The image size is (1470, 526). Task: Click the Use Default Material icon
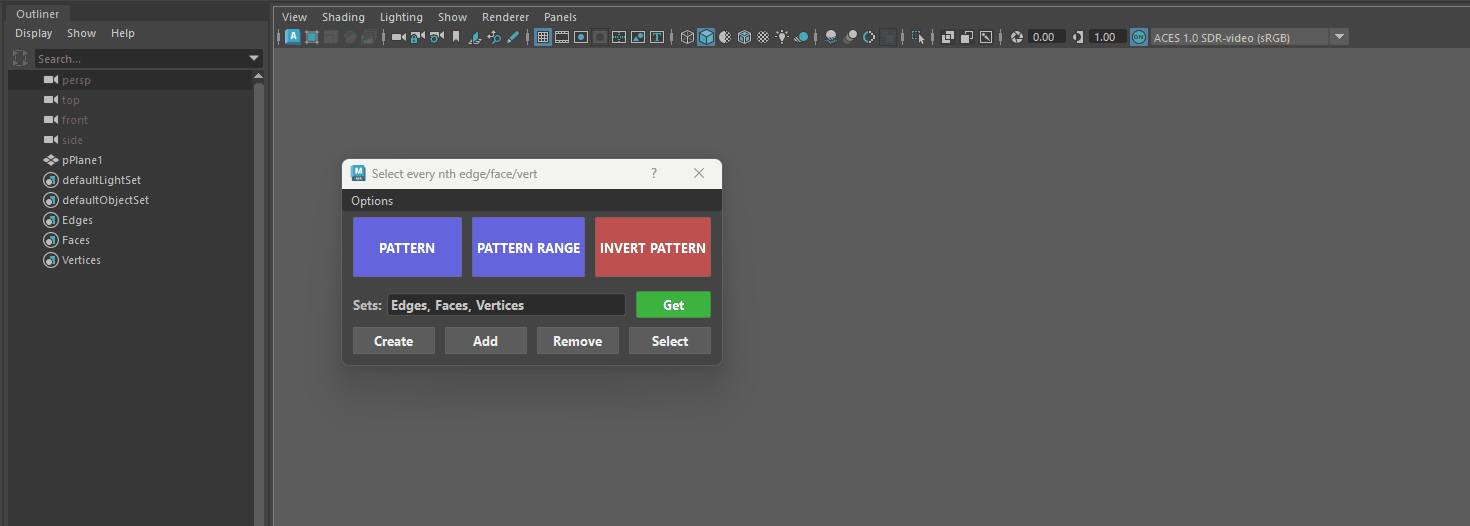725,37
